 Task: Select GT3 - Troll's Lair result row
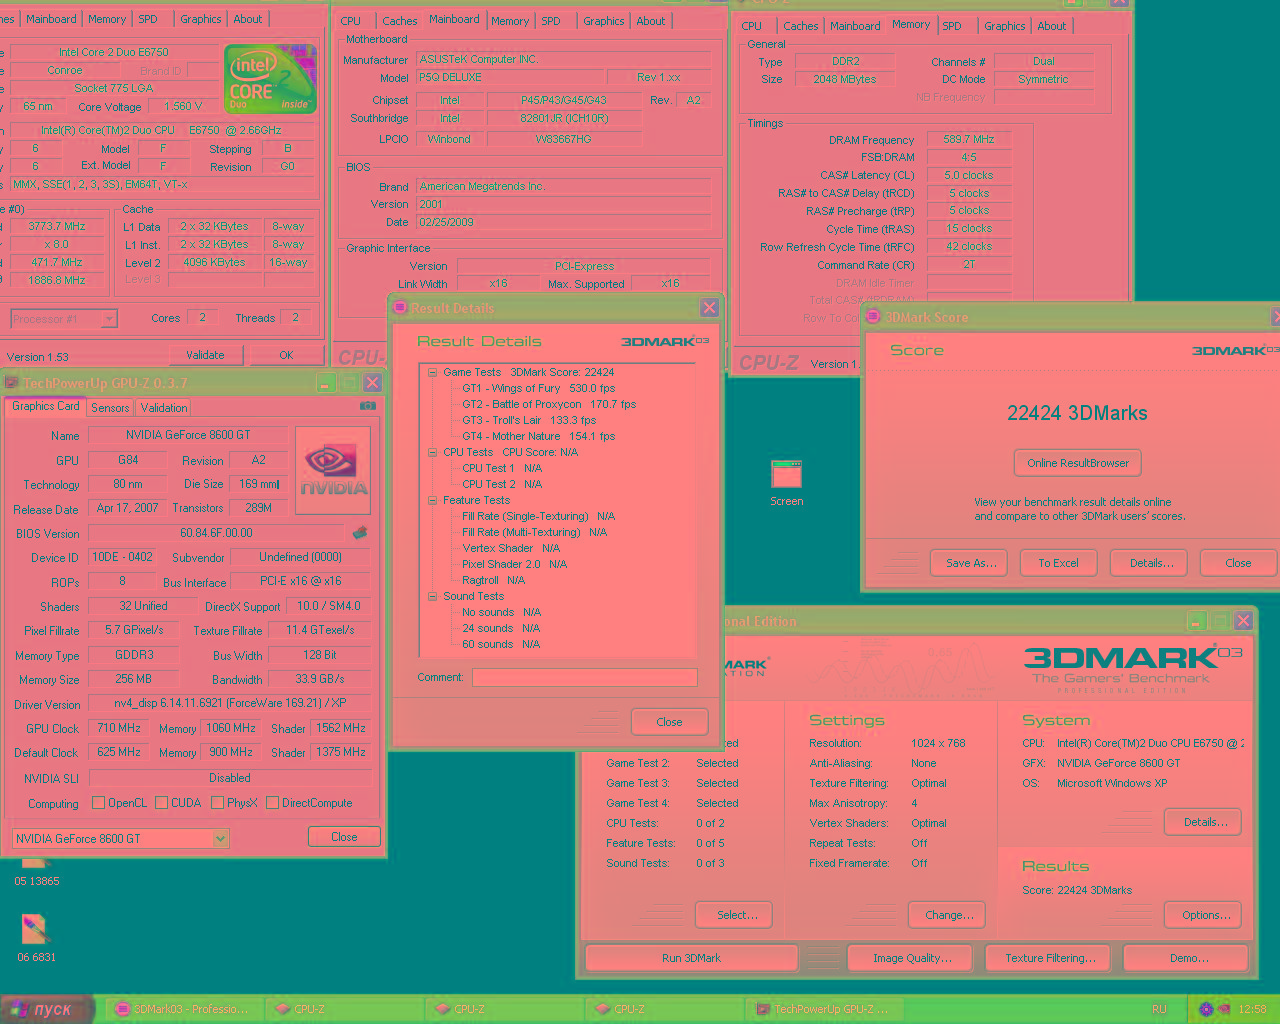(x=528, y=420)
